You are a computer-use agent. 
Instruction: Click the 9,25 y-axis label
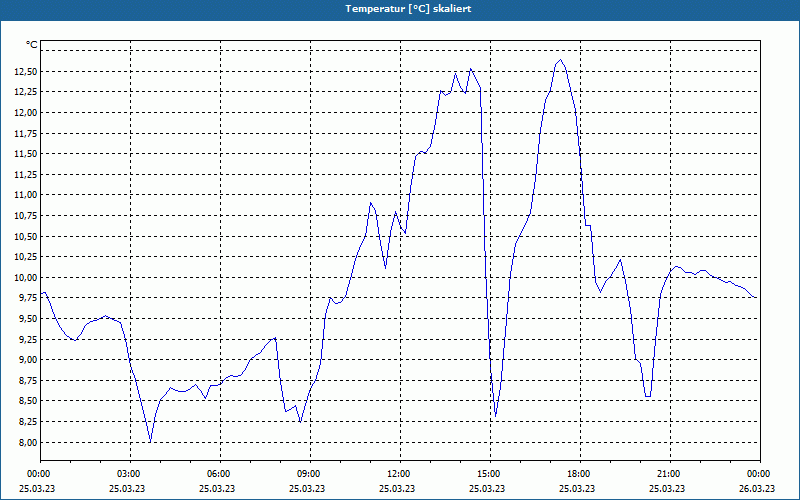coord(28,339)
